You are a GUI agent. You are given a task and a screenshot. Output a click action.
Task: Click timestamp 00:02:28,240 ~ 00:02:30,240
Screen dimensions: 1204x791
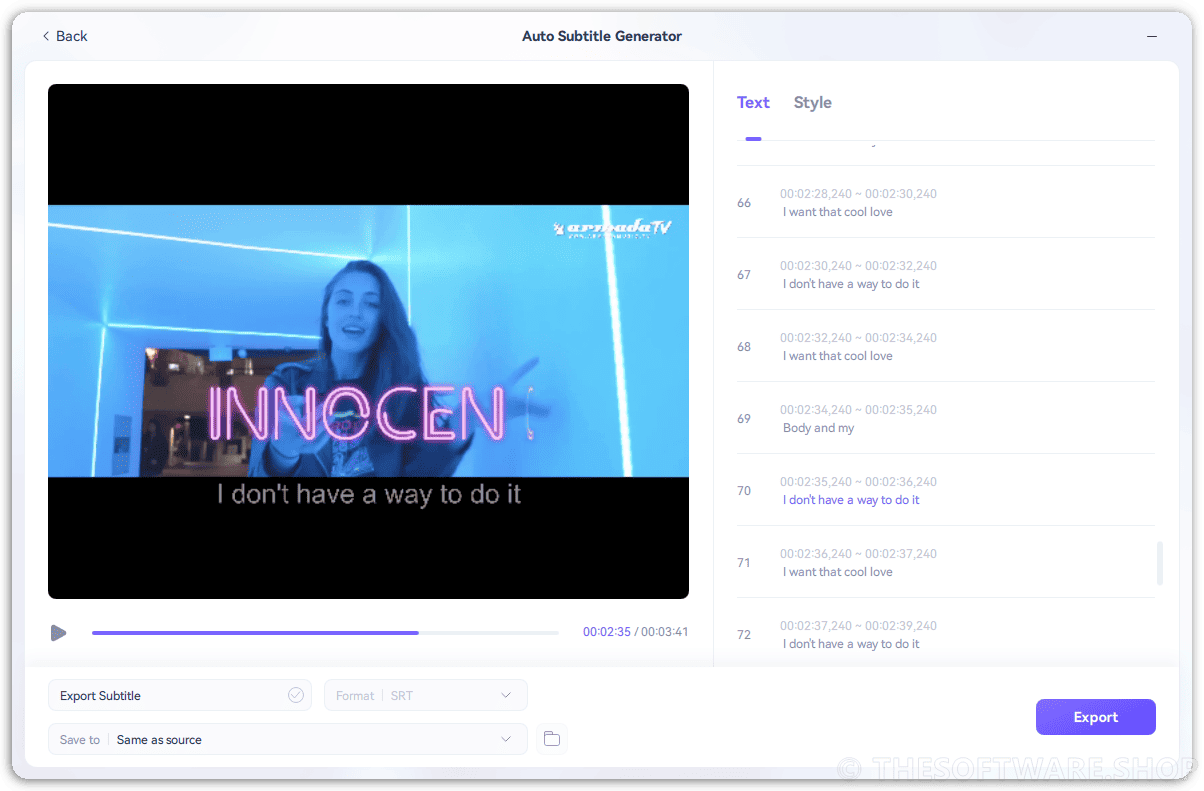point(858,194)
